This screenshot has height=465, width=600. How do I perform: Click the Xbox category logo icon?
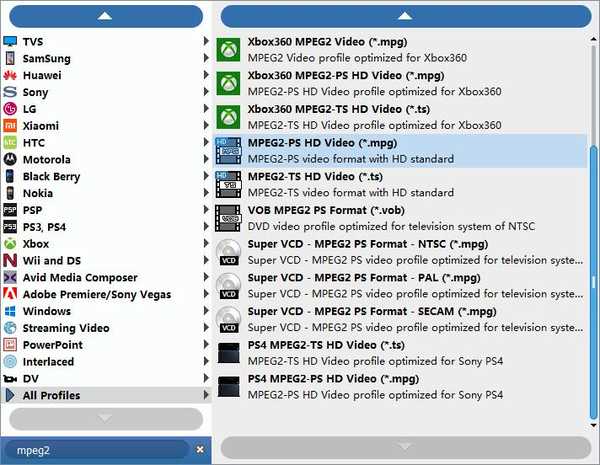click(10, 243)
